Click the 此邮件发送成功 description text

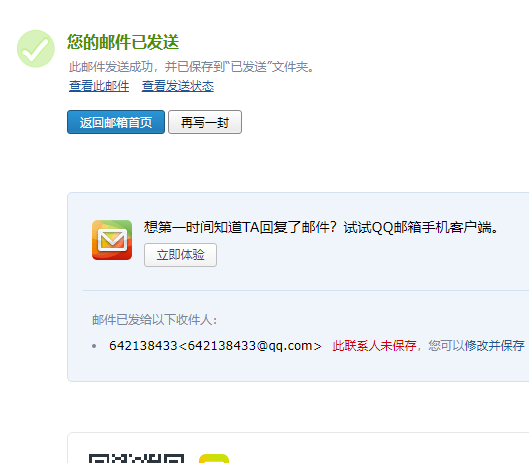click(x=192, y=67)
